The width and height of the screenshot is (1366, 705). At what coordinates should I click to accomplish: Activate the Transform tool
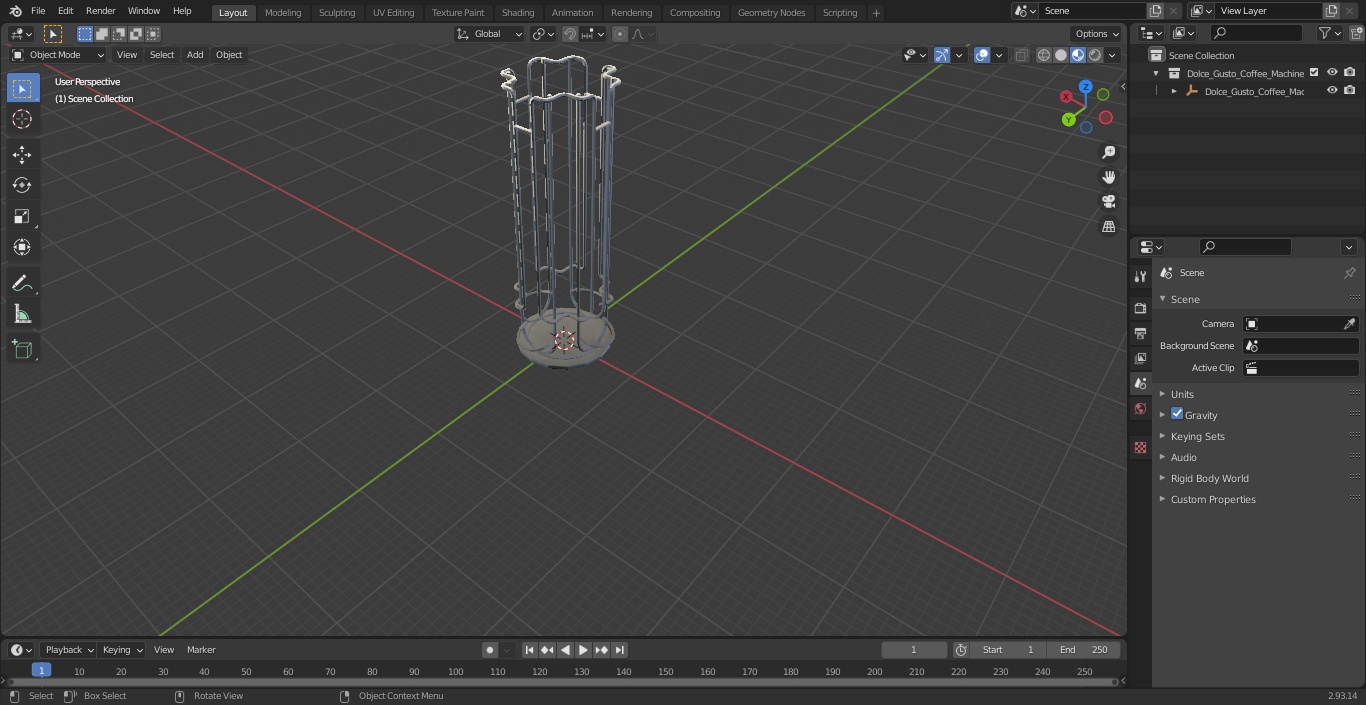coord(22,247)
